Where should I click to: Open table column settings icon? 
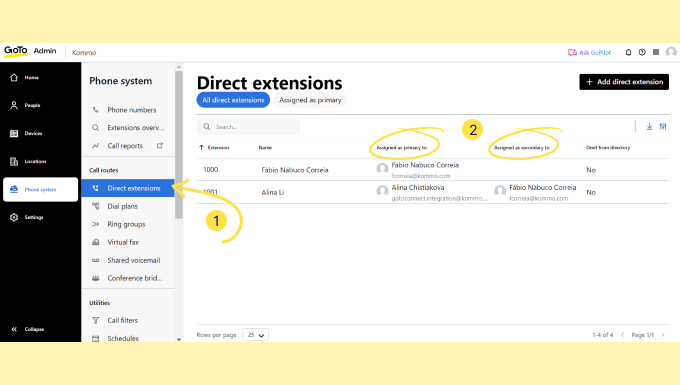pyautogui.click(x=663, y=127)
